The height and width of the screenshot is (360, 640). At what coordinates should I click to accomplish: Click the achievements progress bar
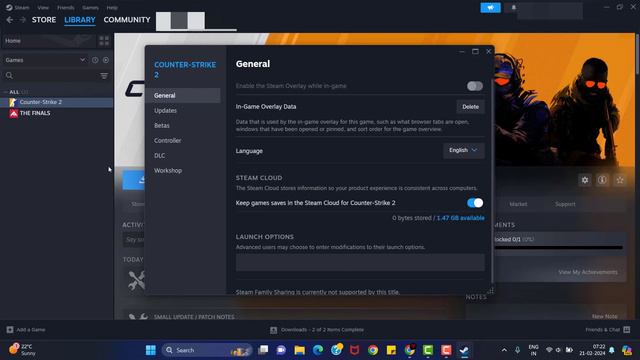click(558, 247)
